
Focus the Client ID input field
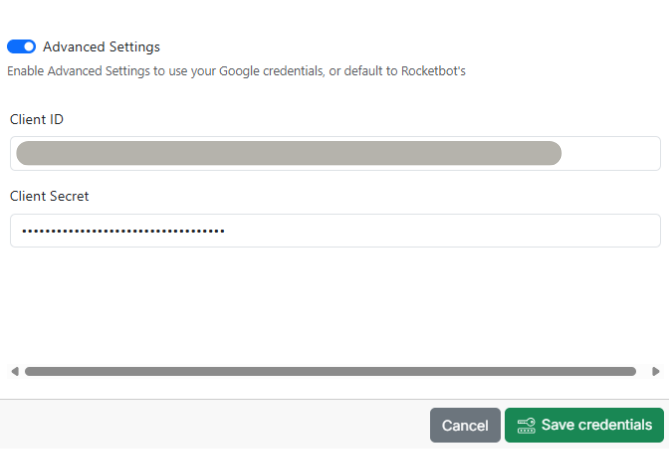(335, 153)
